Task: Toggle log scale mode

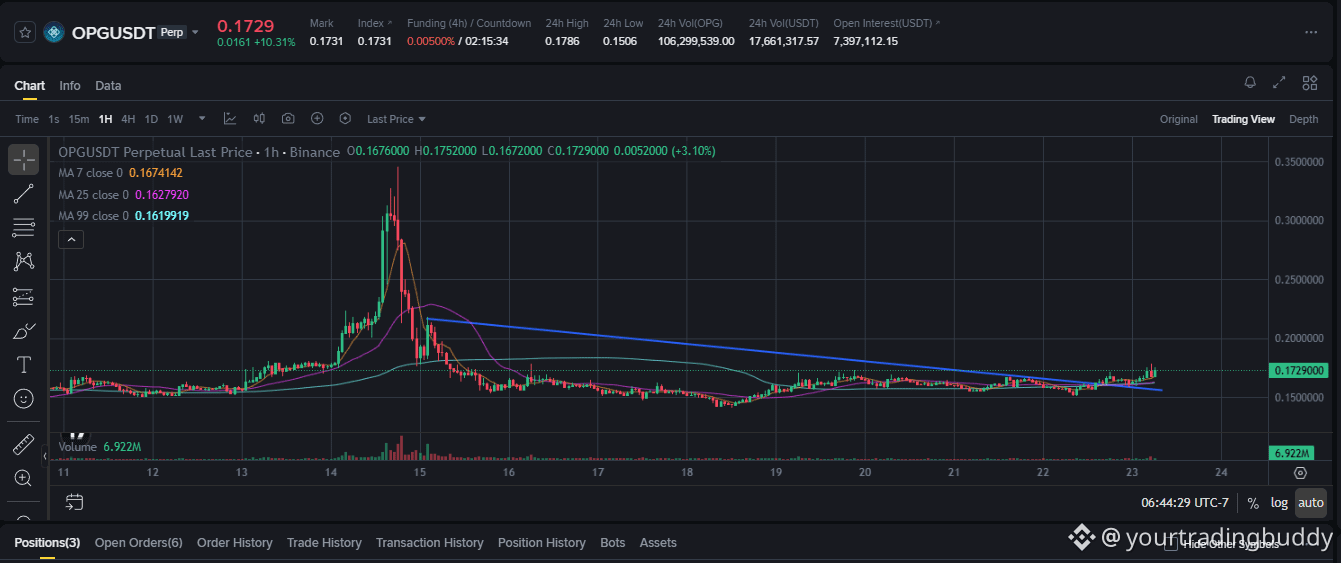Action: coord(1279,503)
